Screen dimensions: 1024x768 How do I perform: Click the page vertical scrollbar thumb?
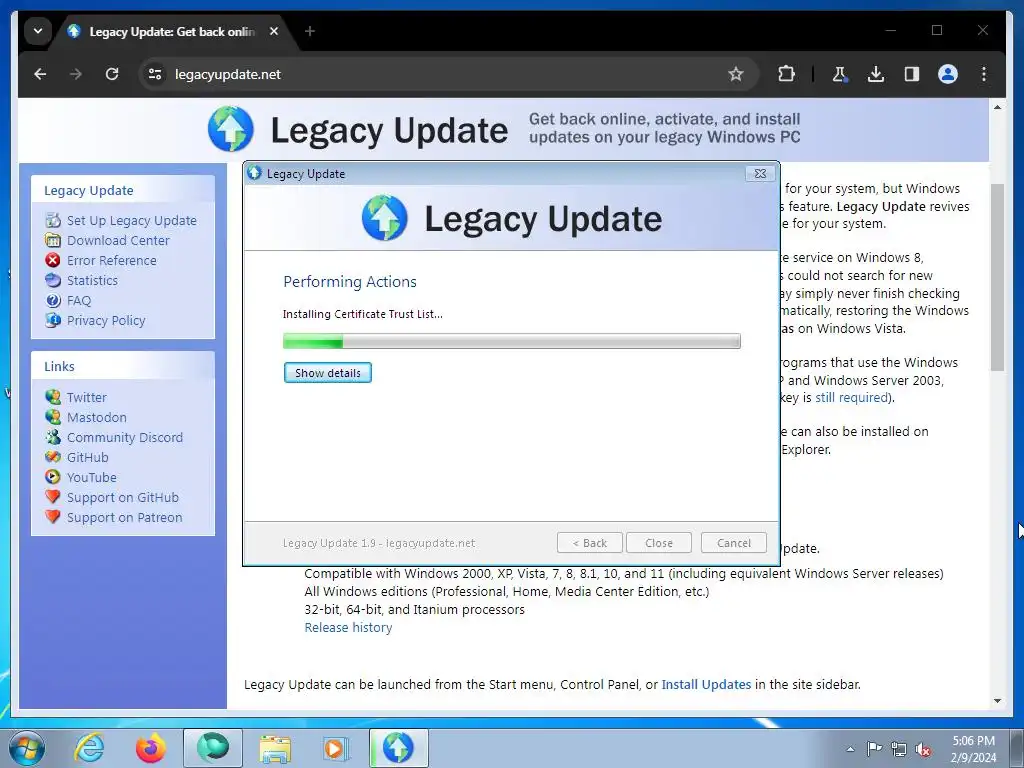tap(997, 278)
